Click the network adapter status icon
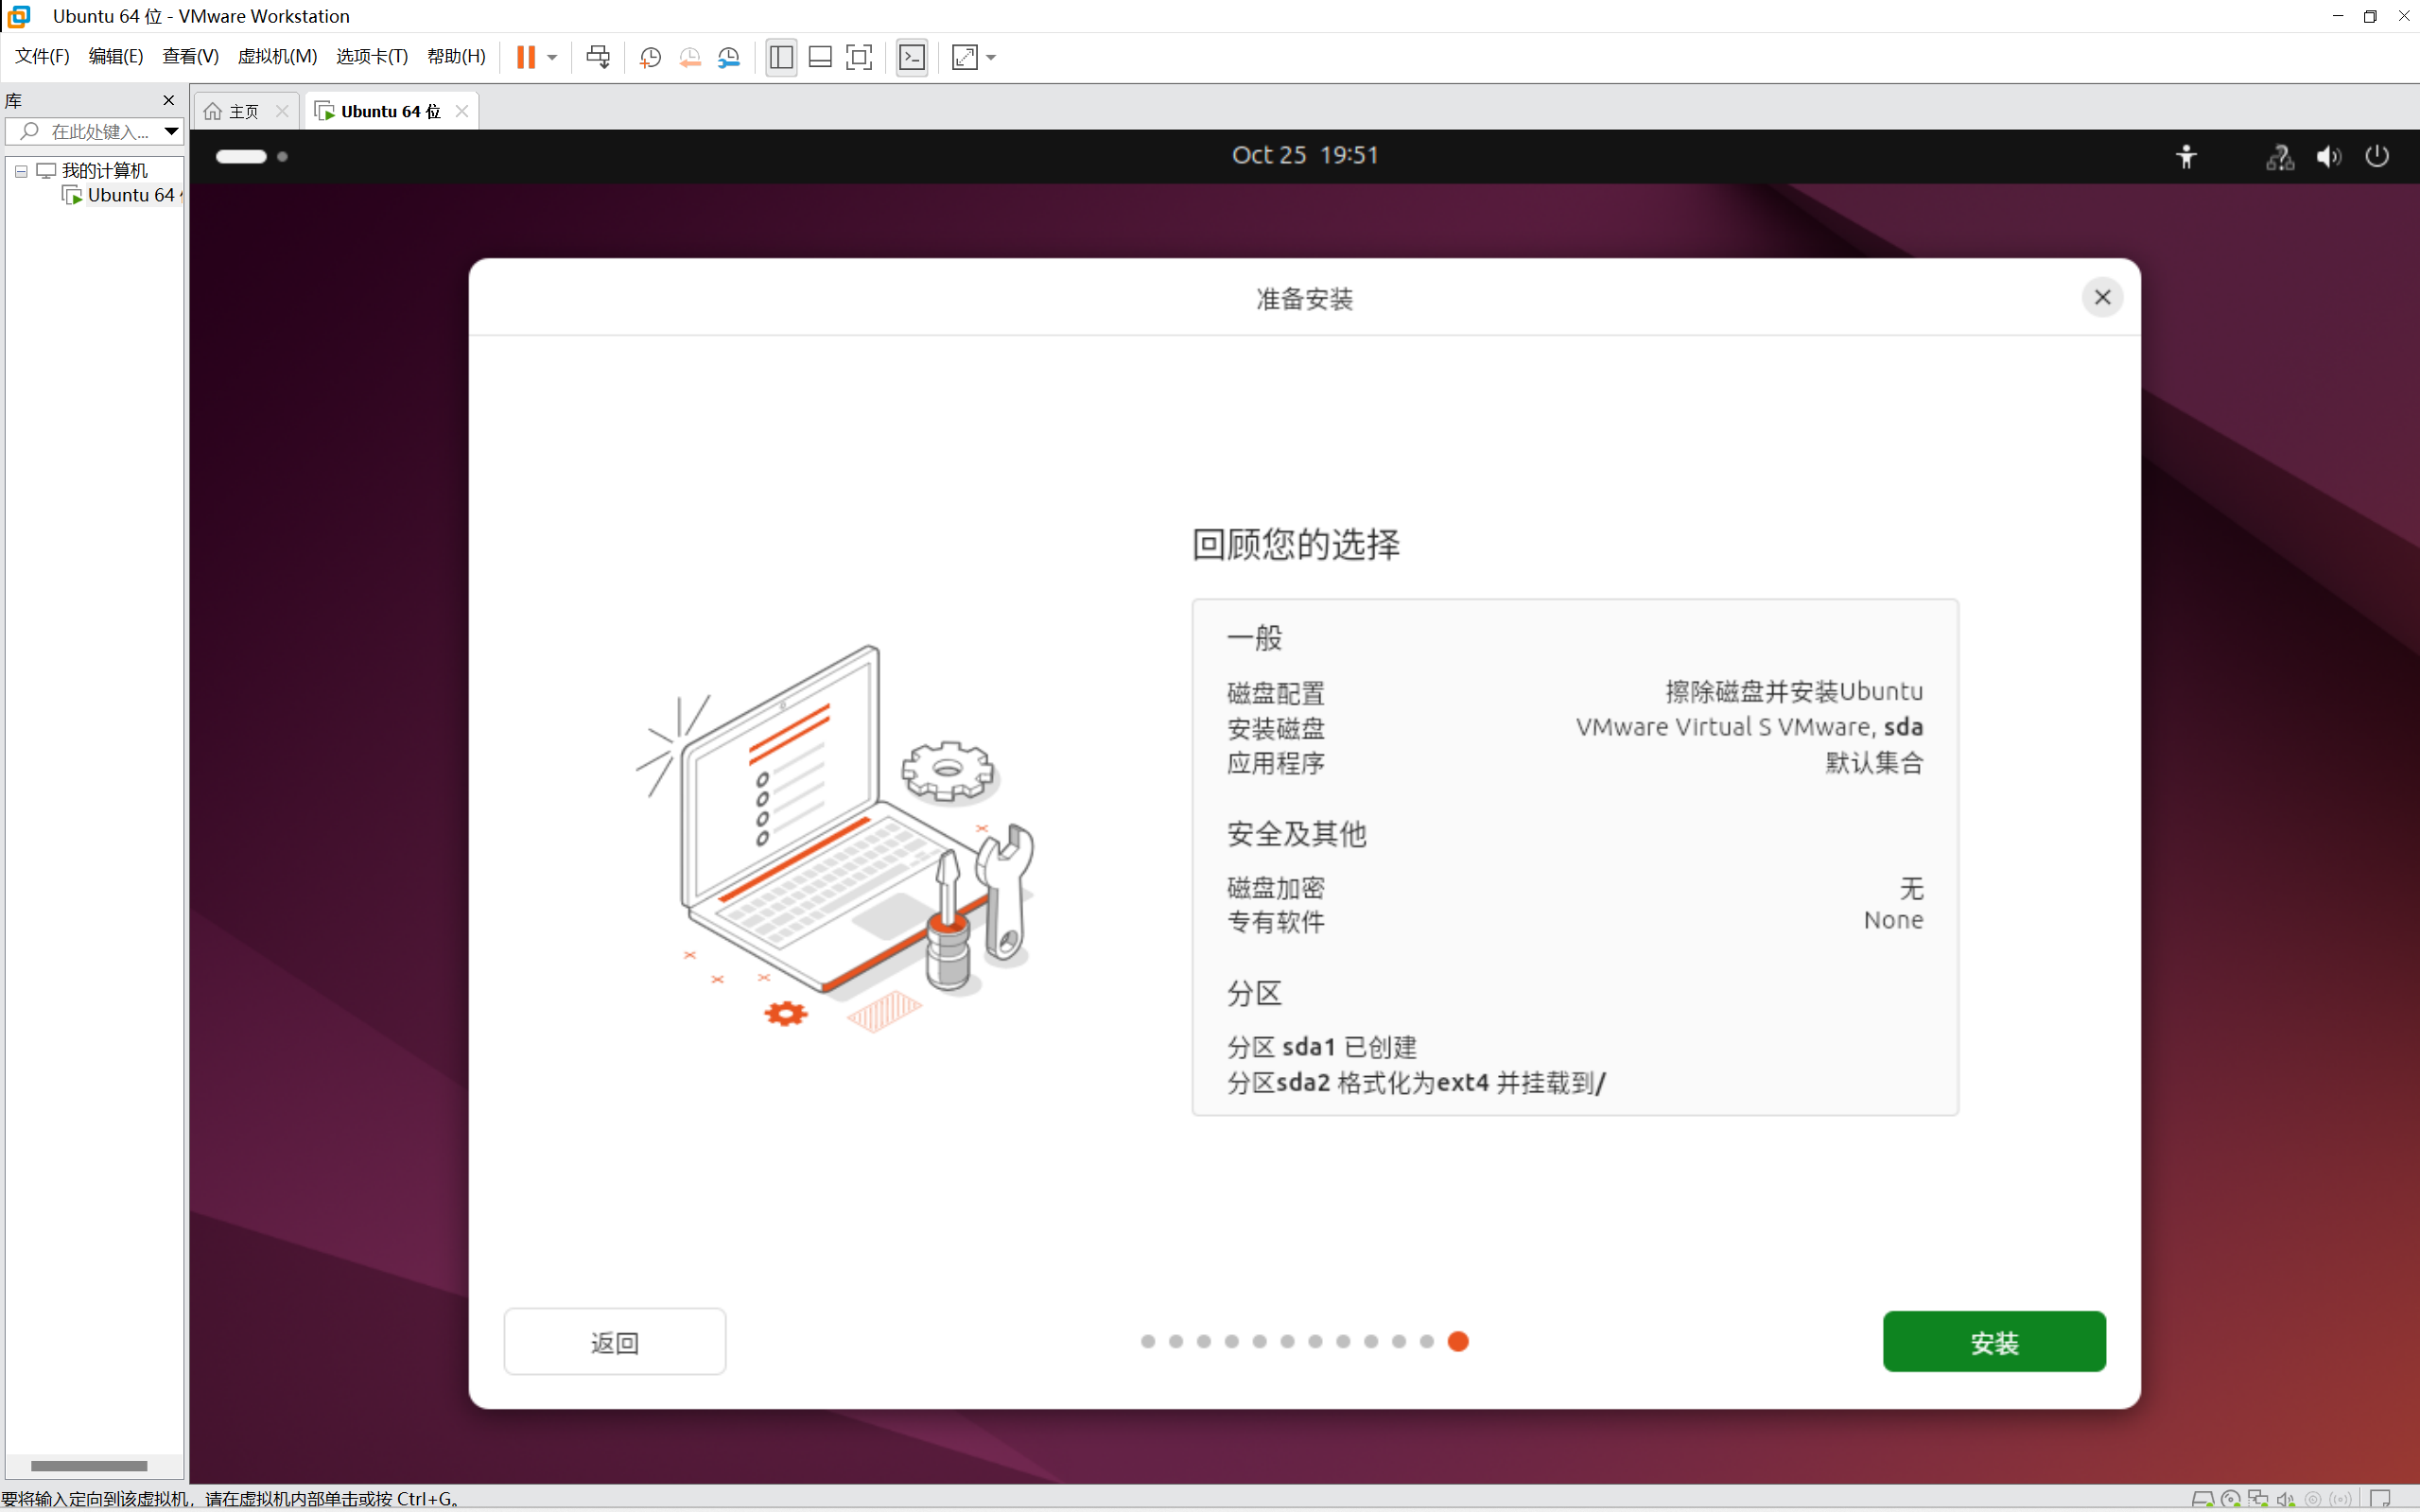This screenshot has height=1512, width=2420. coord(2257,1498)
